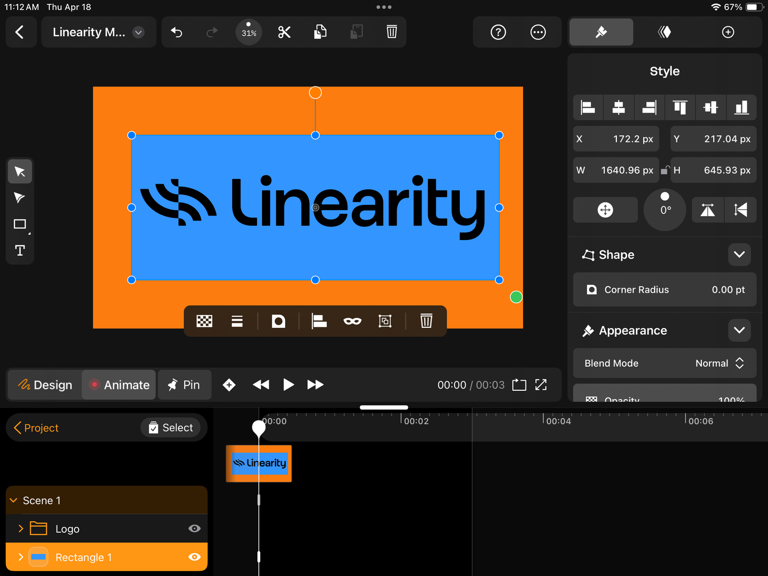Open the Blend Mode Normal dropdown

665,363
